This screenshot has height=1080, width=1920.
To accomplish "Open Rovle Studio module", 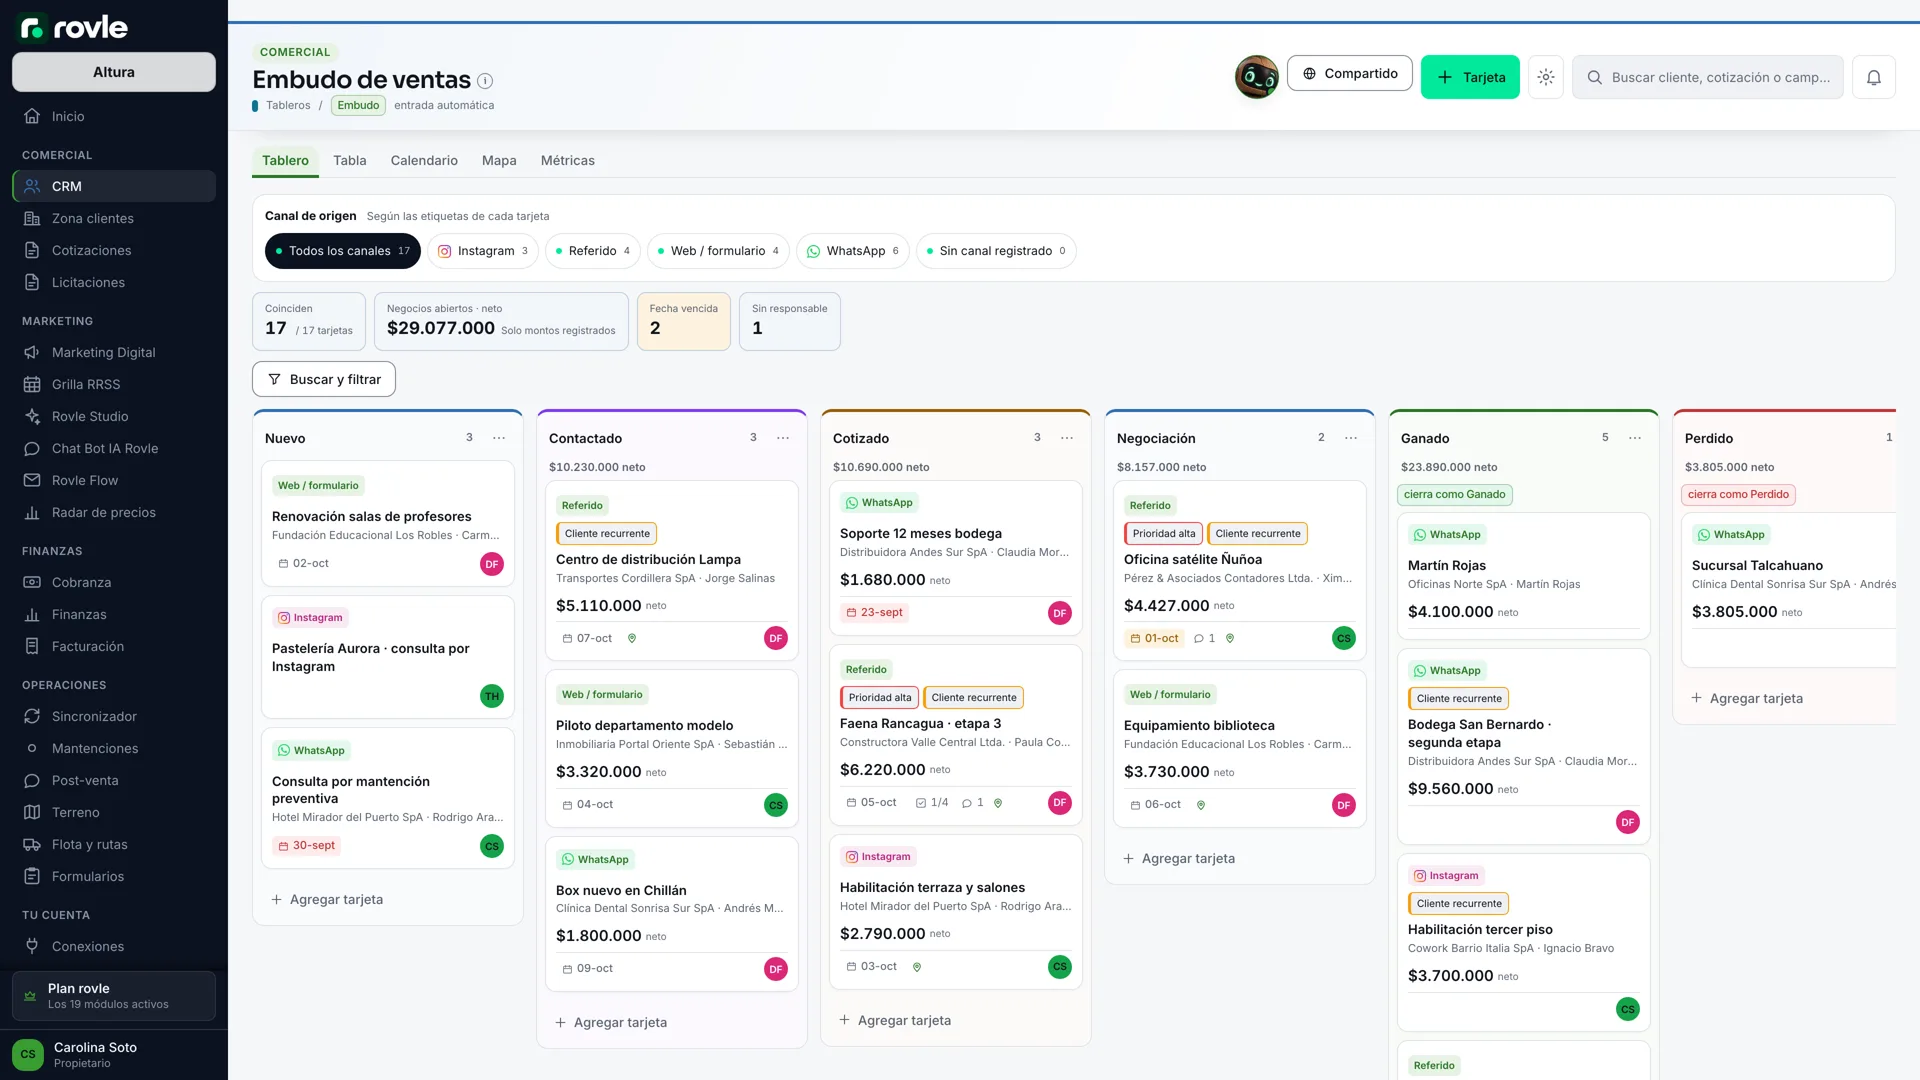I will point(114,416).
